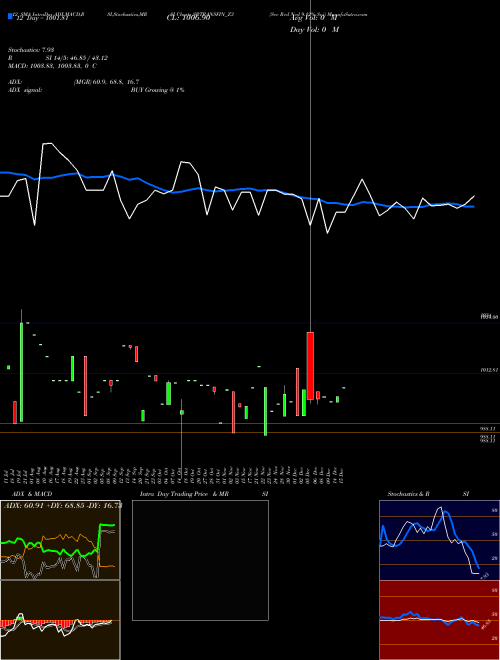Click the 'ADX: 60.91 +DY: 68.85 -DY: 16.73' header
This screenshot has width=500, height=660.
click(63, 505)
